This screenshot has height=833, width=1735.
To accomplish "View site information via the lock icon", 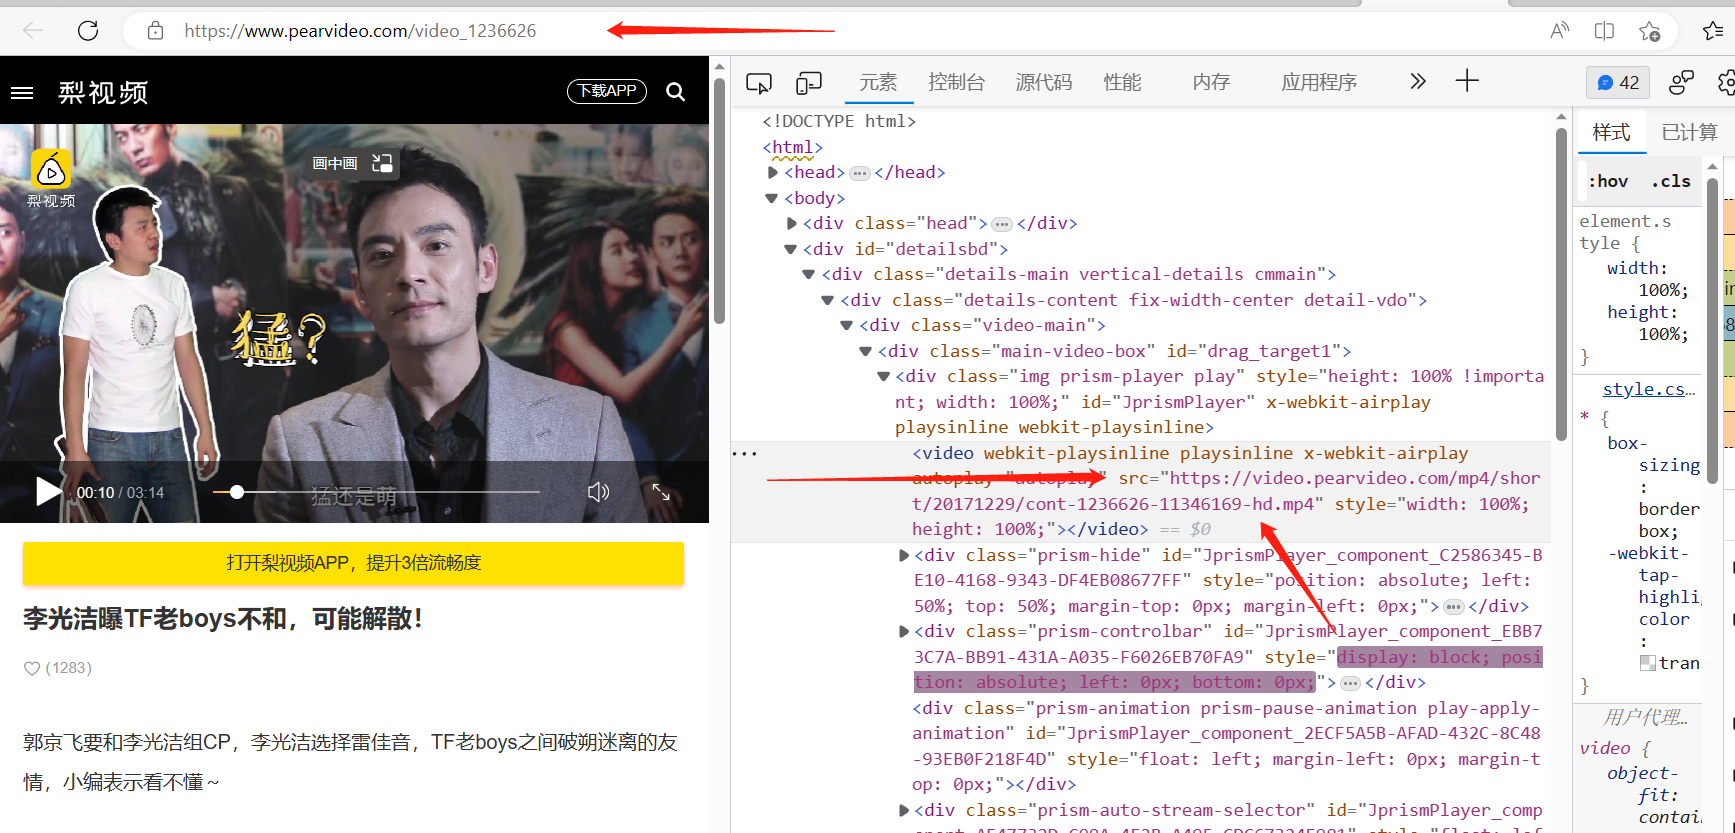I will (x=155, y=31).
